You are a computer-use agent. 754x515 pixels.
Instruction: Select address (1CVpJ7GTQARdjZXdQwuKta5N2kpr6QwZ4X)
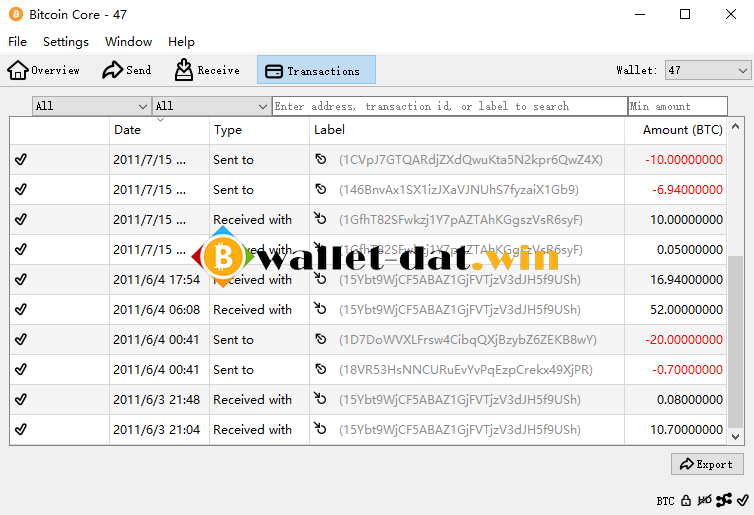471,160
